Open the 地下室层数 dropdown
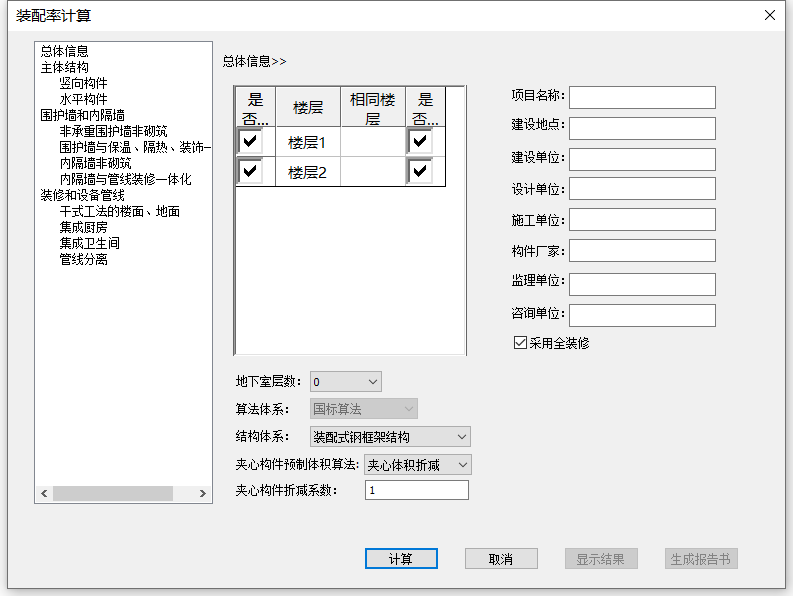 point(346,381)
